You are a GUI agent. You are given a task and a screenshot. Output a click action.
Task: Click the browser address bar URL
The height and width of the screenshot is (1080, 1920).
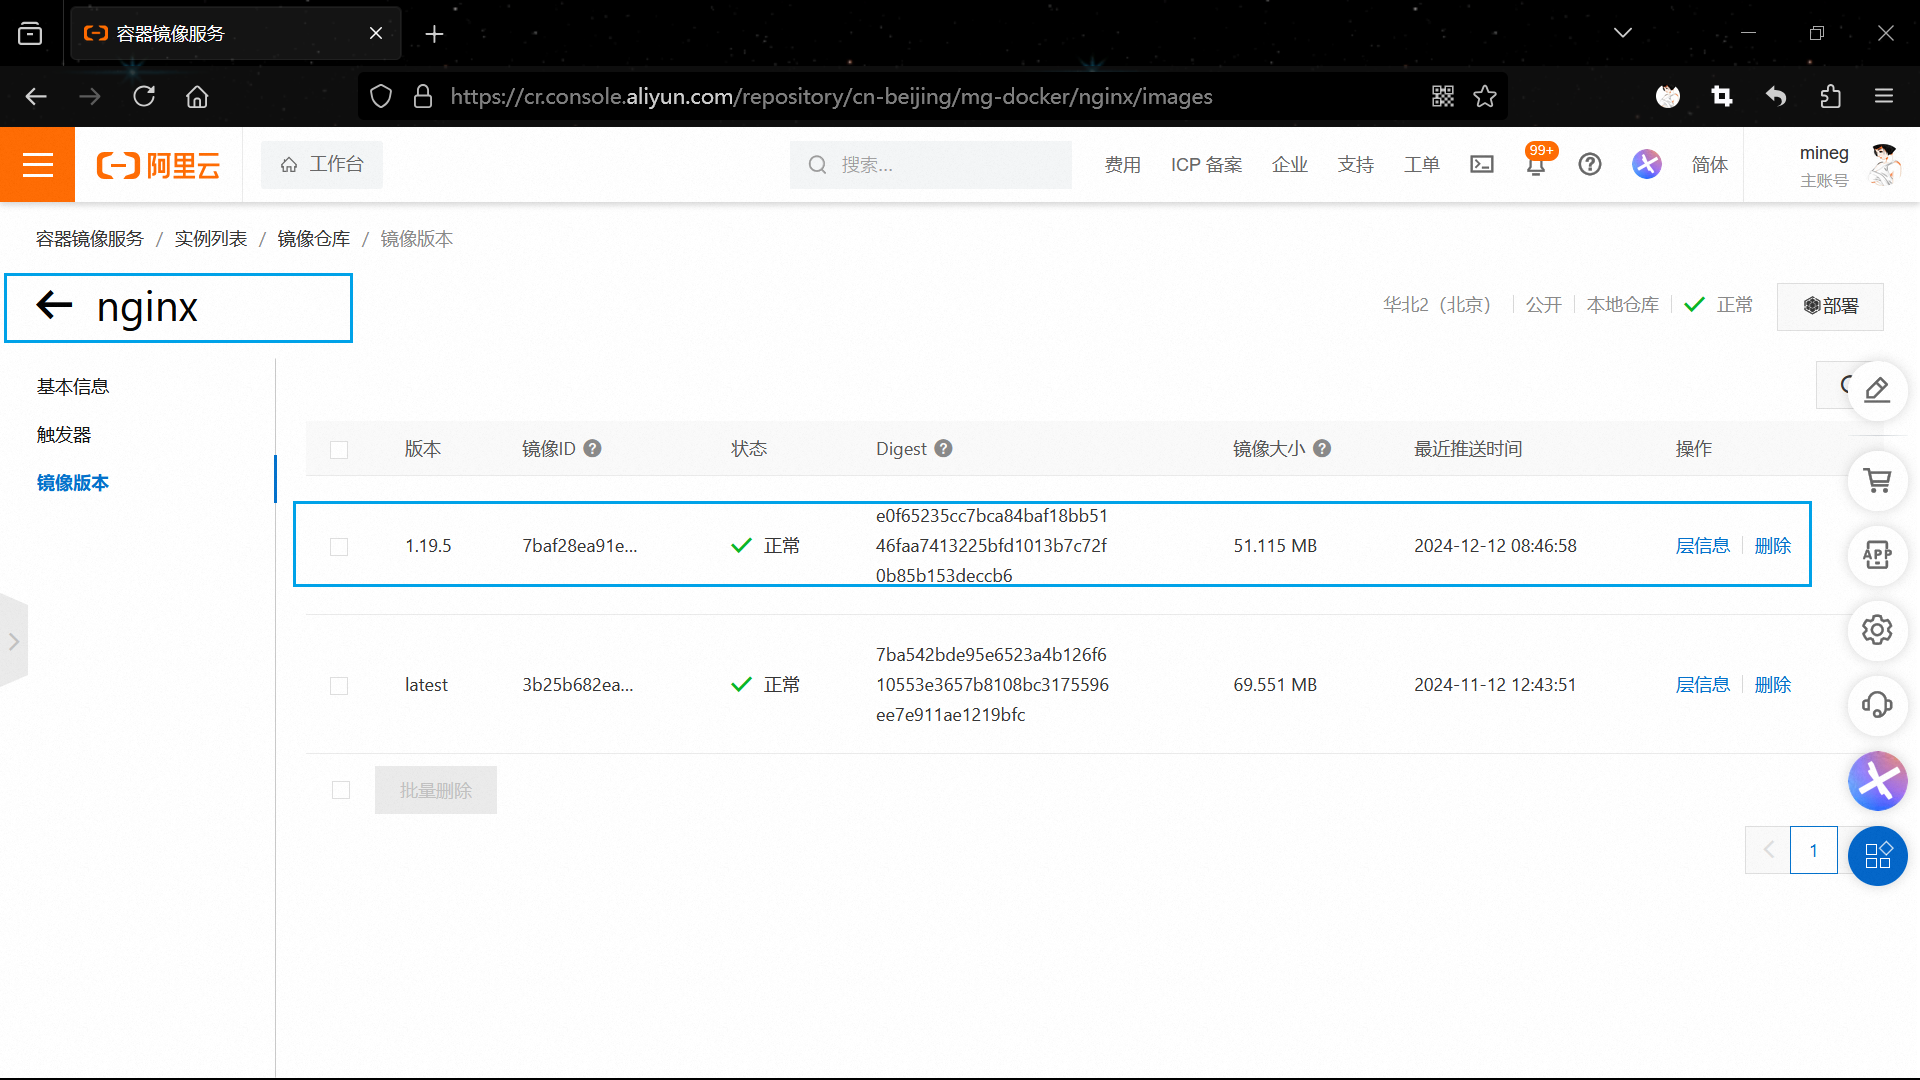(x=831, y=96)
